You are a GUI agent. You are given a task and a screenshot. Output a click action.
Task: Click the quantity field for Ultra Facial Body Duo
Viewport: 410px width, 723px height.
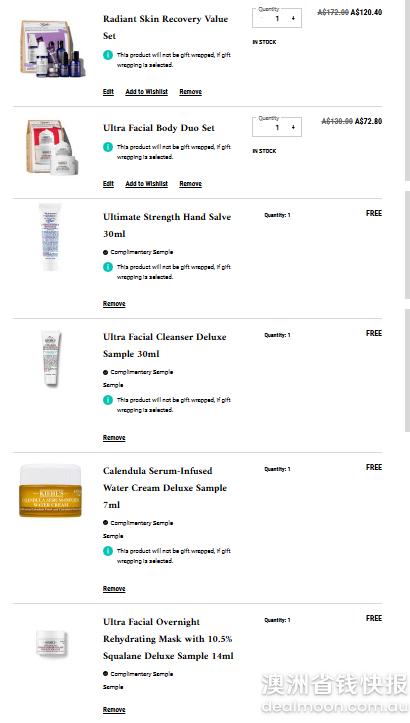(x=277, y=127)
